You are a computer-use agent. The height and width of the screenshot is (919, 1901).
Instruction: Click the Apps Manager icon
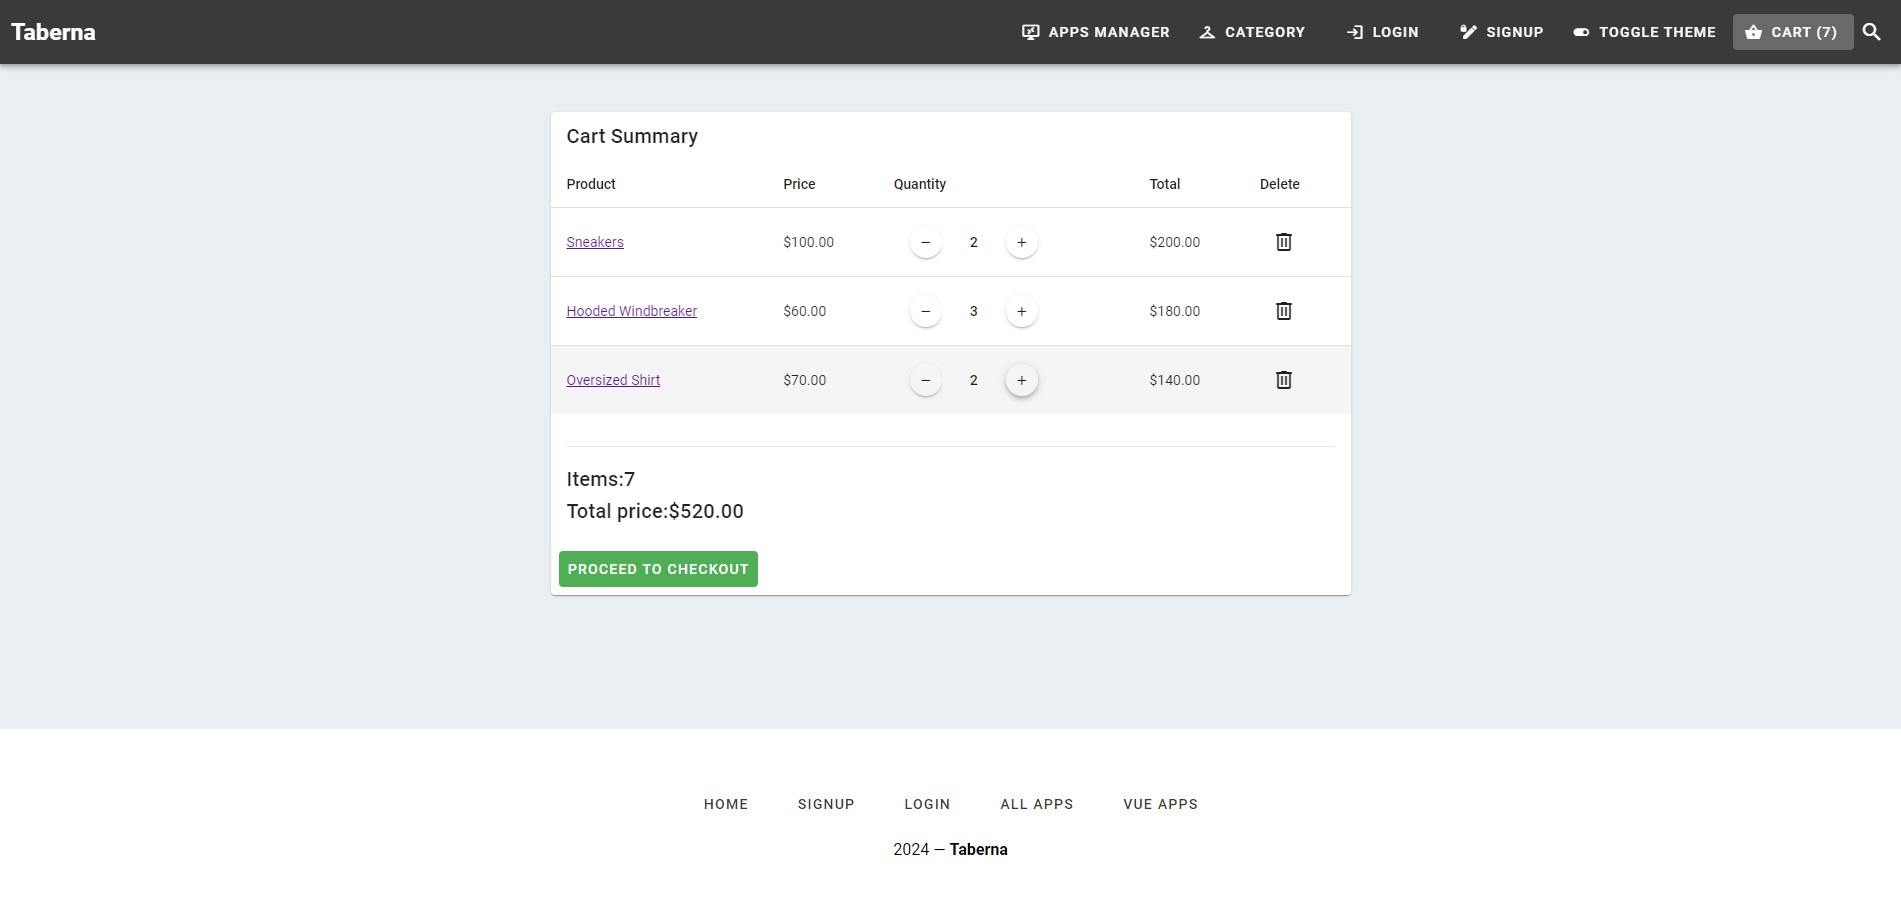[1030, 31]
